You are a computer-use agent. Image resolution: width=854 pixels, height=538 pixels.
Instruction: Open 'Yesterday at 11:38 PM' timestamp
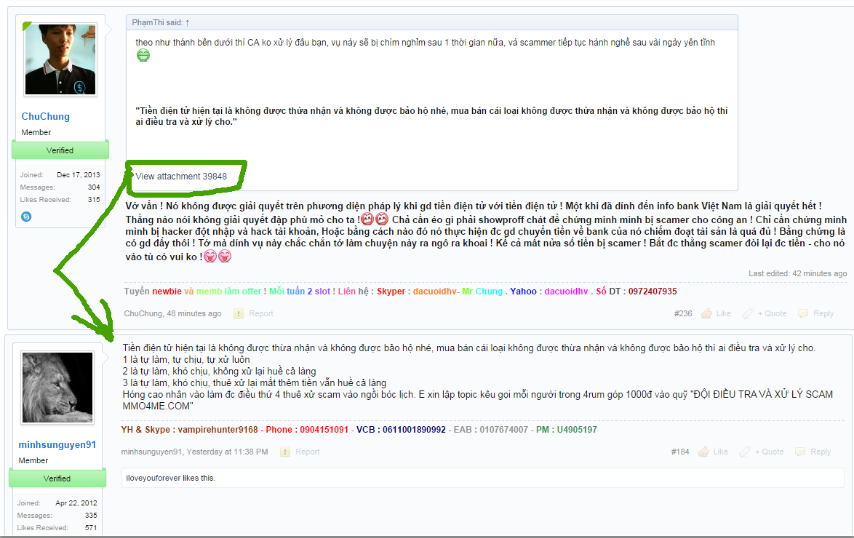click(x=227, y=452)
